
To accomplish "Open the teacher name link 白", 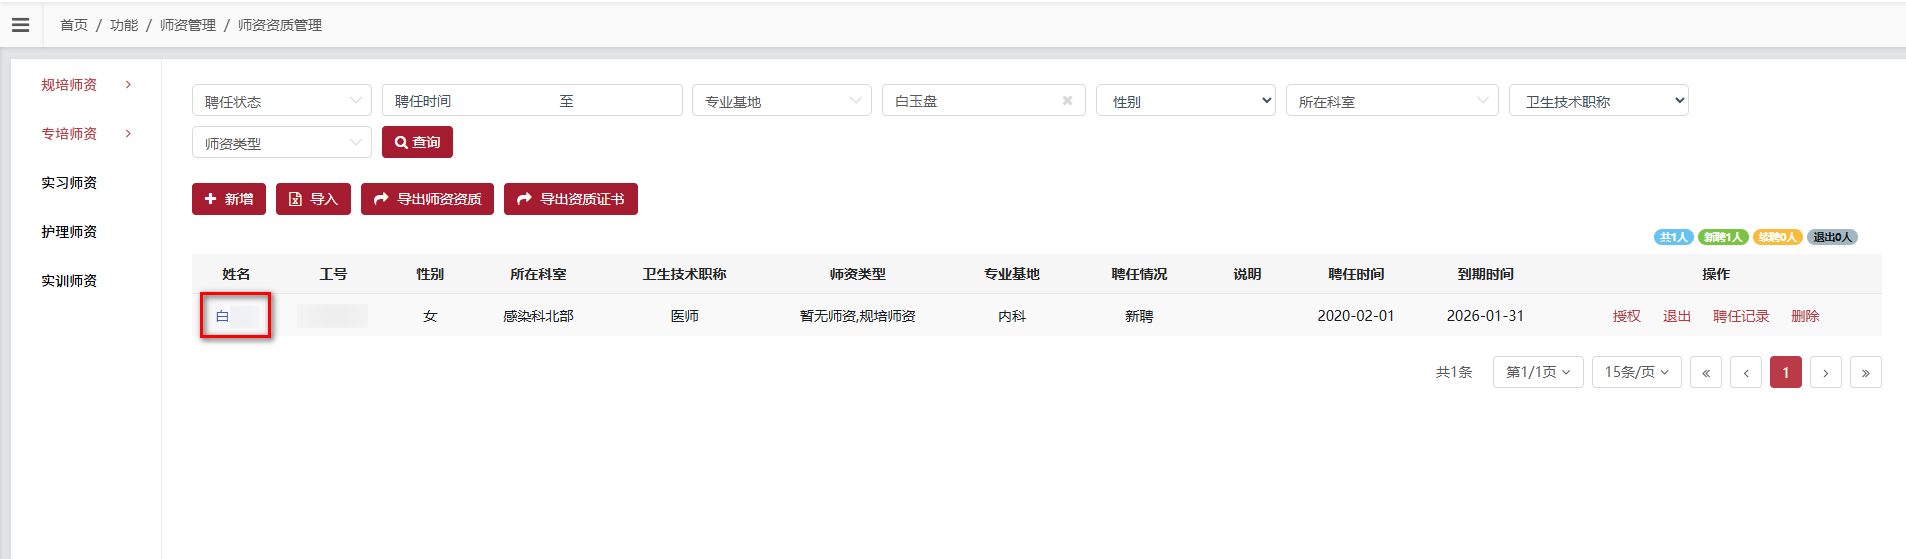I will point(223,316).
